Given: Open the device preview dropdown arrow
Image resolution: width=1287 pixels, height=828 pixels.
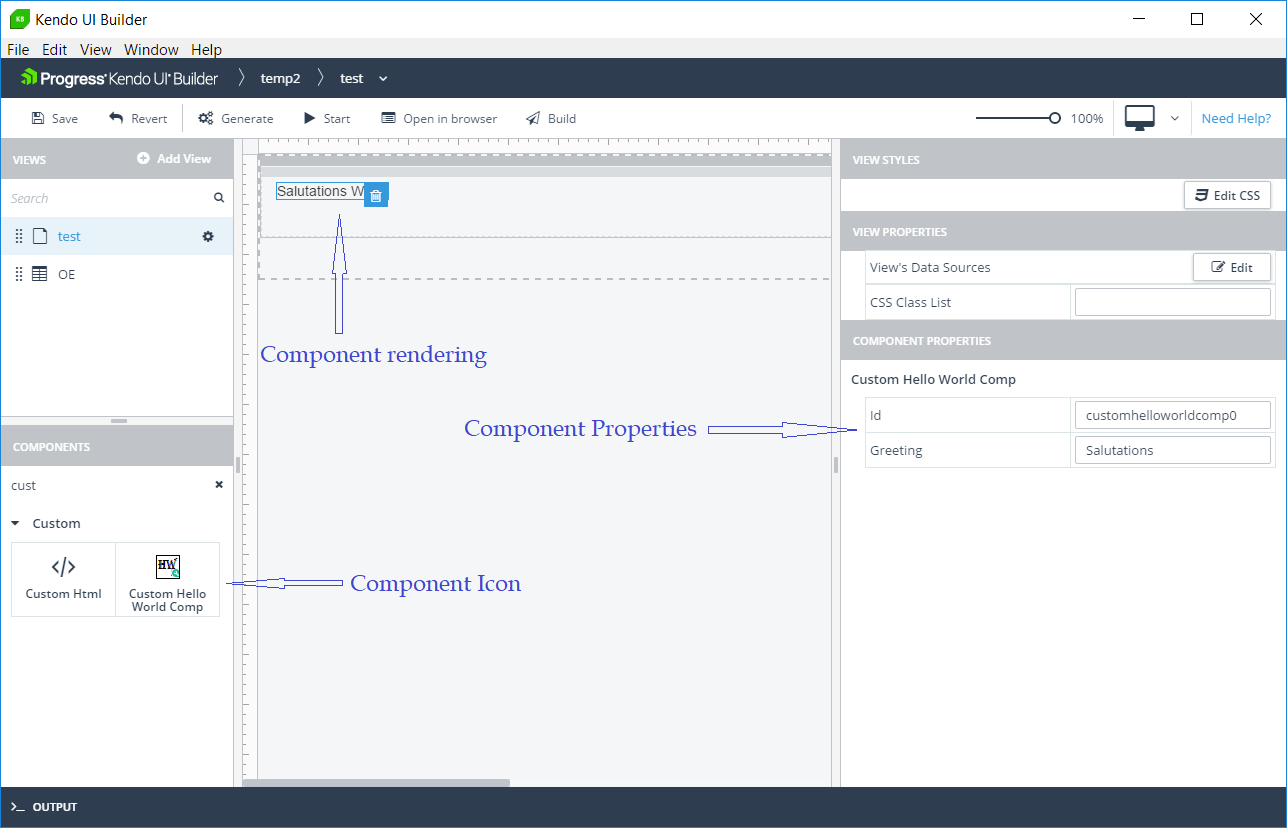Looking at the screenshot, I should 1175,118.
